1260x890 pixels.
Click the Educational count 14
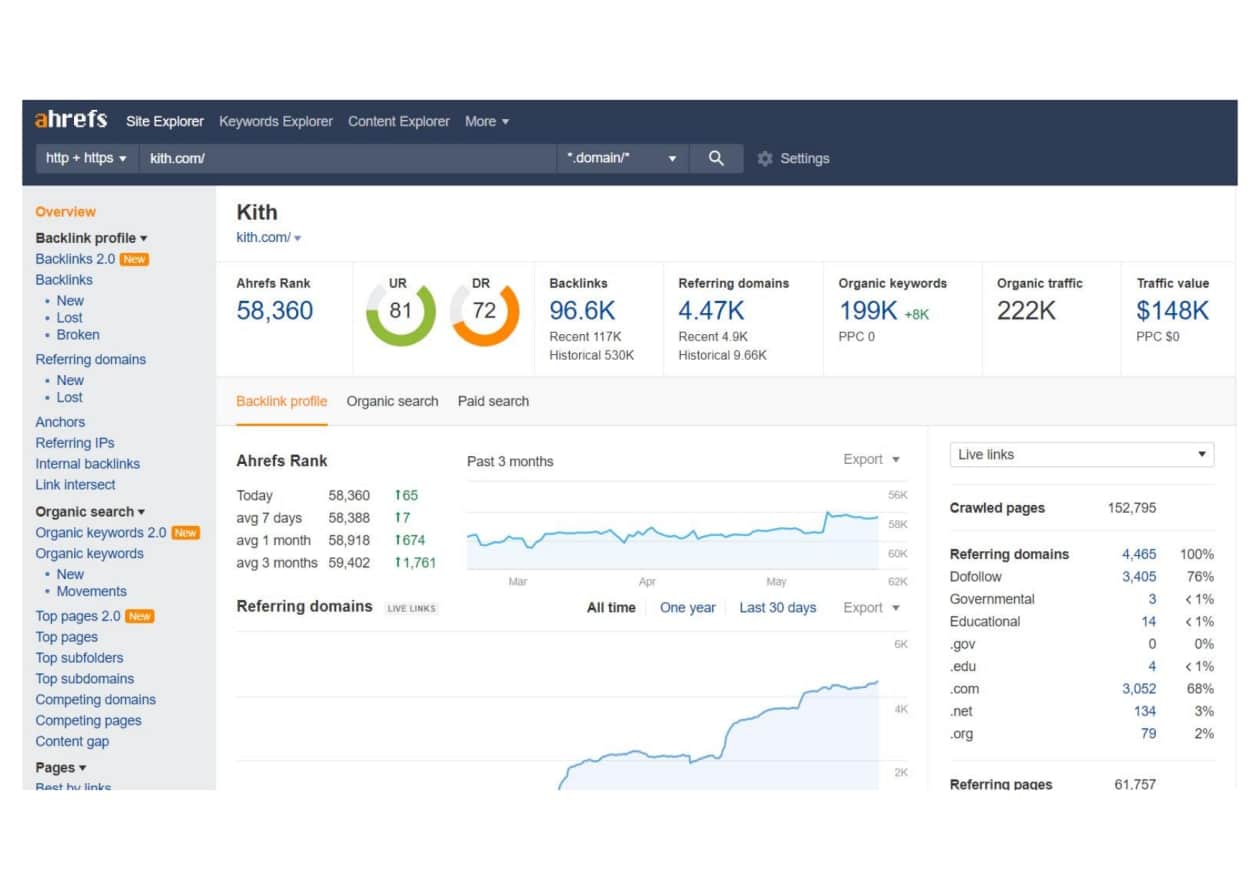[x=1149, y=622]
